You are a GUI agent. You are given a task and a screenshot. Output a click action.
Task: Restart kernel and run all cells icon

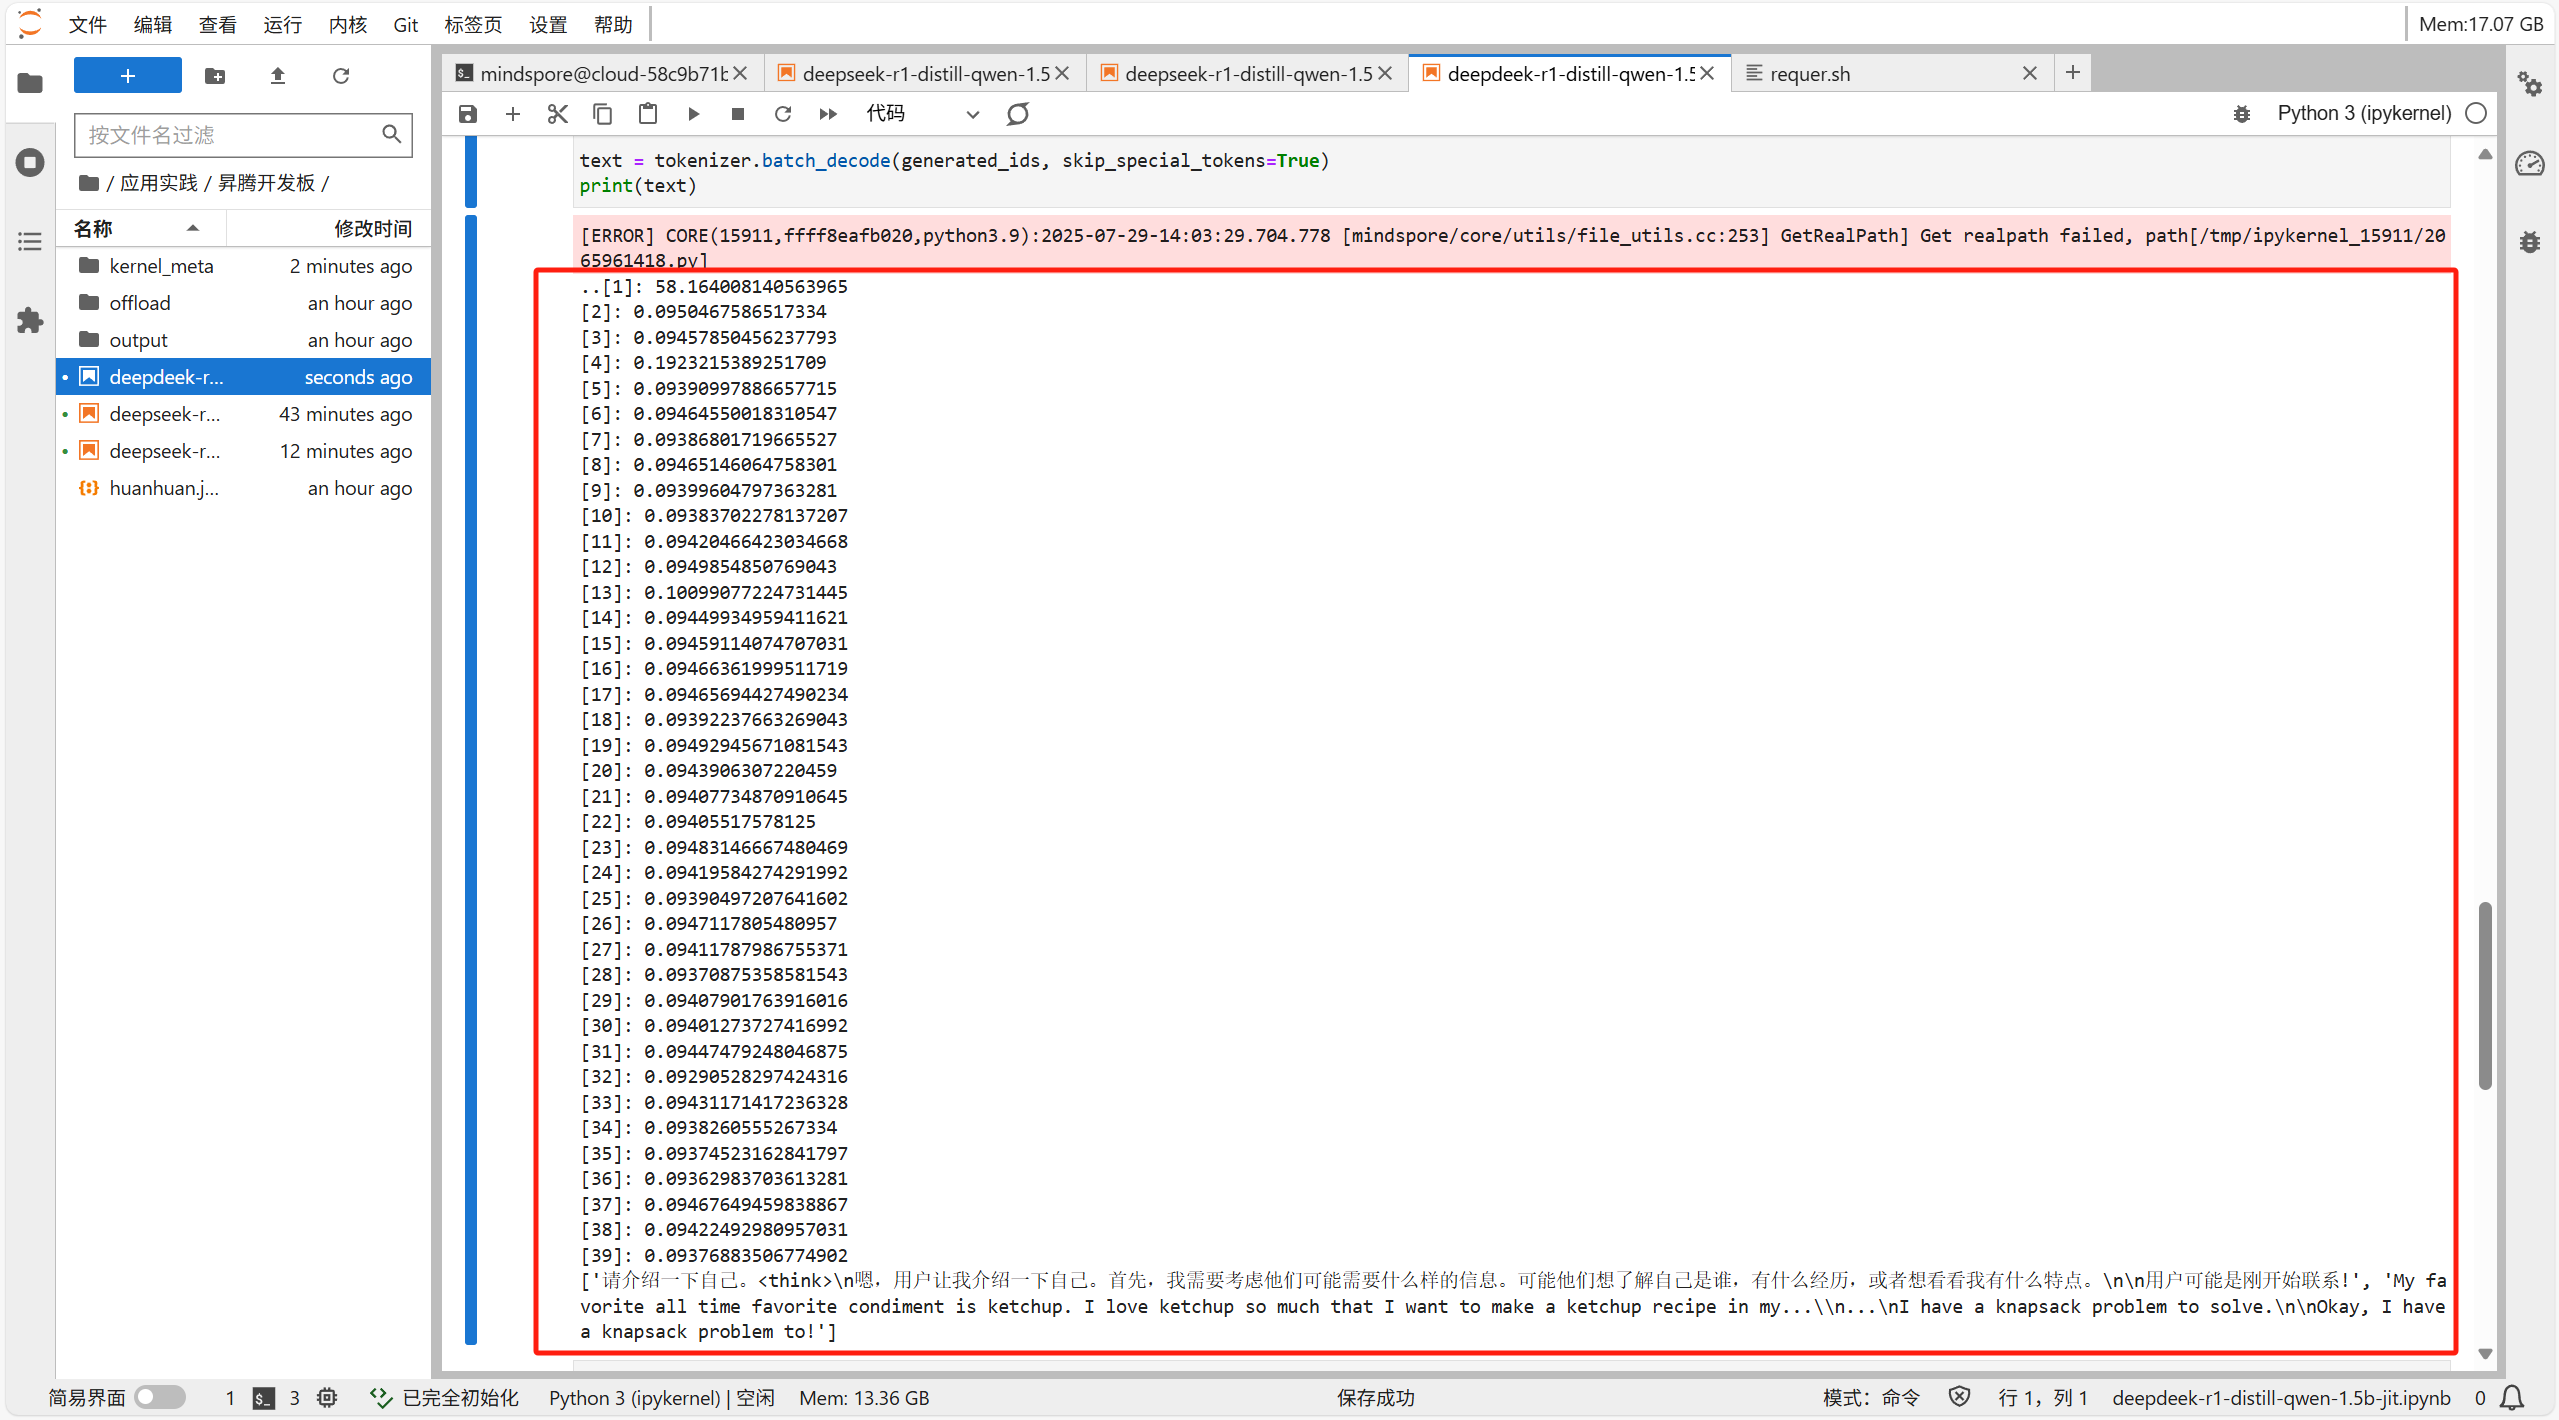click(828, 114)
